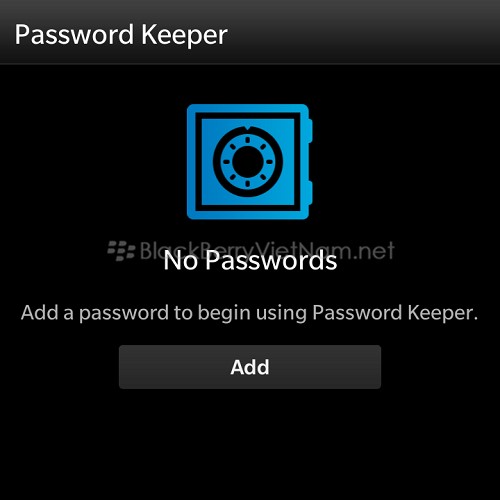Viewport: 500px width, 500px height.
Task: Click the "Add a password to begin" message
Action: pyautogui.click(x=249, y=313)
